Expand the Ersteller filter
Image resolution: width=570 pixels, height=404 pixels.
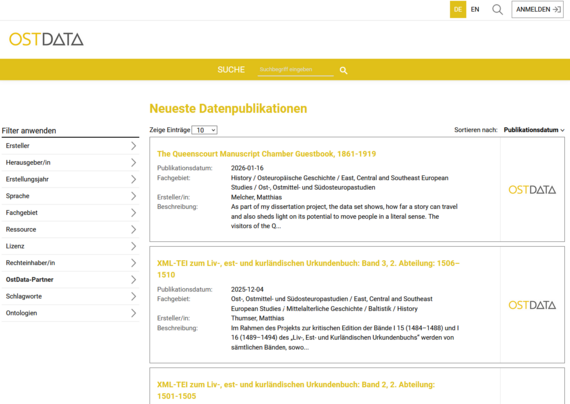[x=70, y=146]
